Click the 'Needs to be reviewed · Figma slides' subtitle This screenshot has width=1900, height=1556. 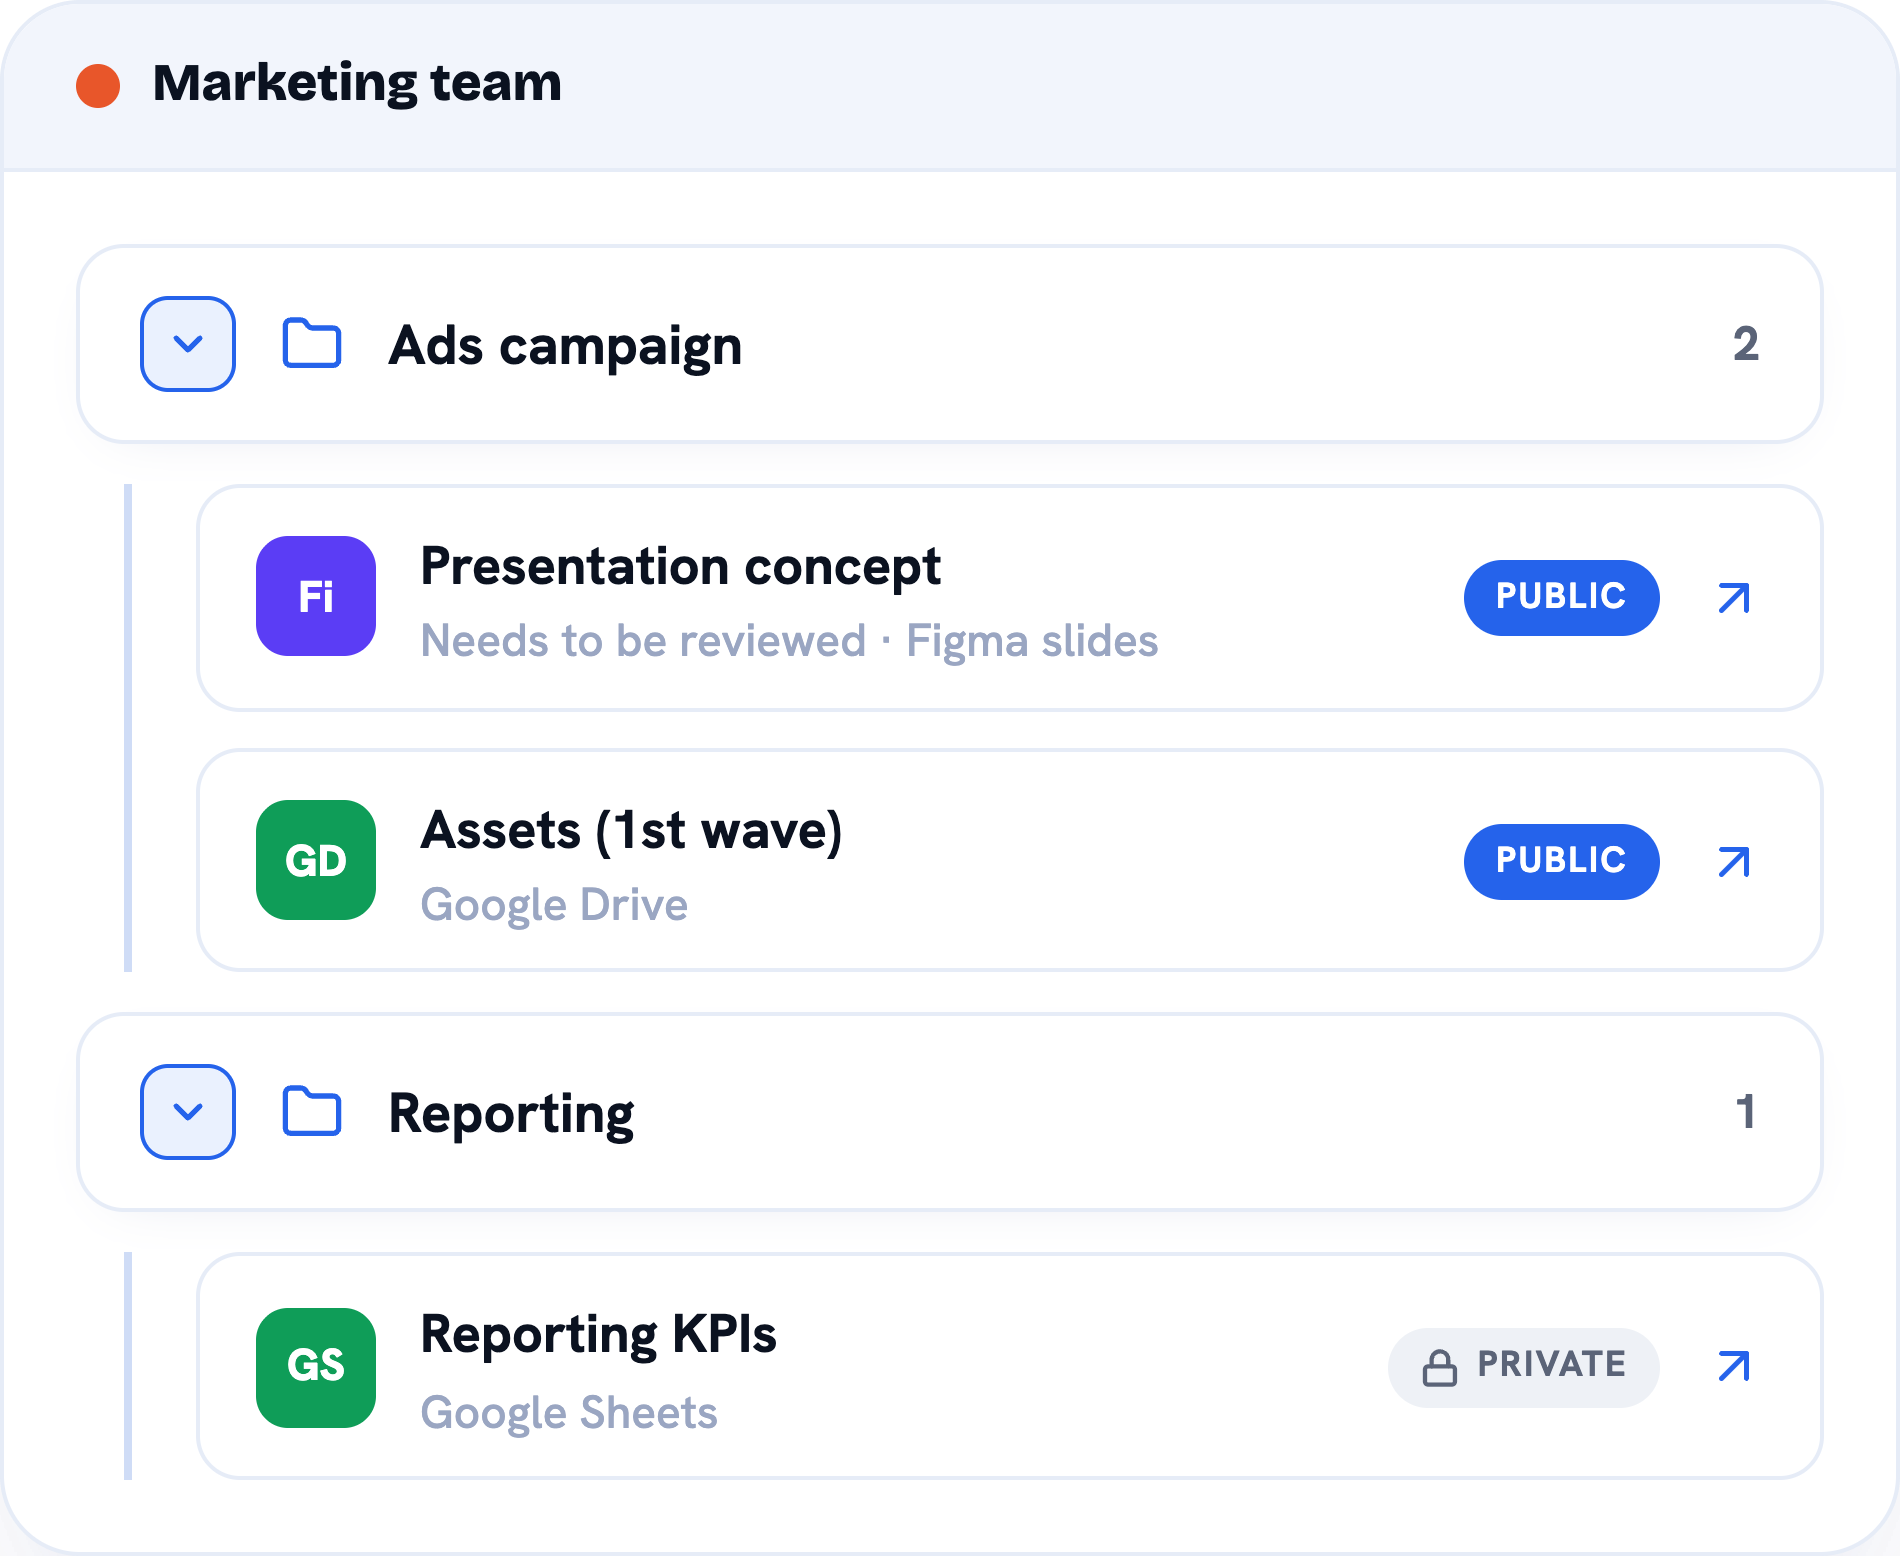point(789,642)
